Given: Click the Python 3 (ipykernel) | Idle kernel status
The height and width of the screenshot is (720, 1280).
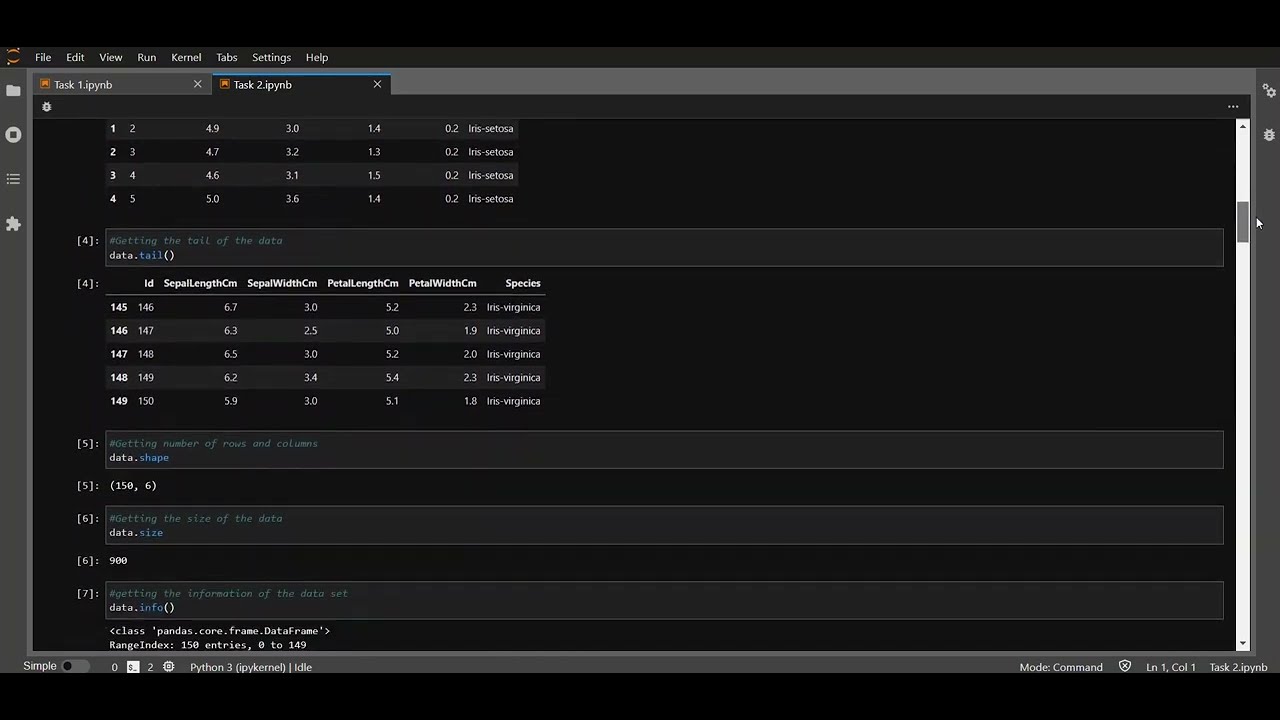Looking at the screenshot, I should (251, 667).
